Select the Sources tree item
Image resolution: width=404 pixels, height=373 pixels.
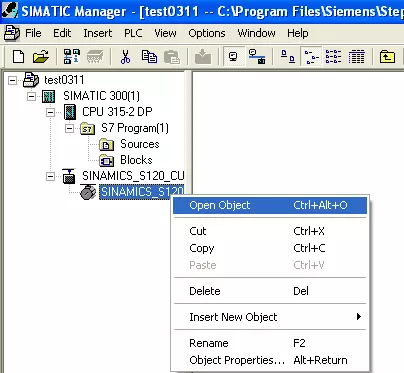[x=140, y=144]
